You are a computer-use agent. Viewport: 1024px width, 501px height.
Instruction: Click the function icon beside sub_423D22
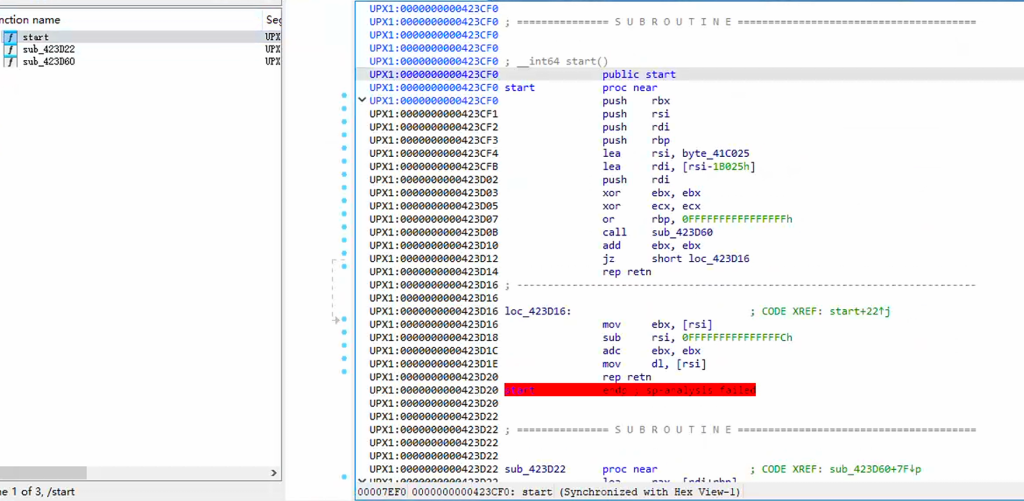point(10,50)
